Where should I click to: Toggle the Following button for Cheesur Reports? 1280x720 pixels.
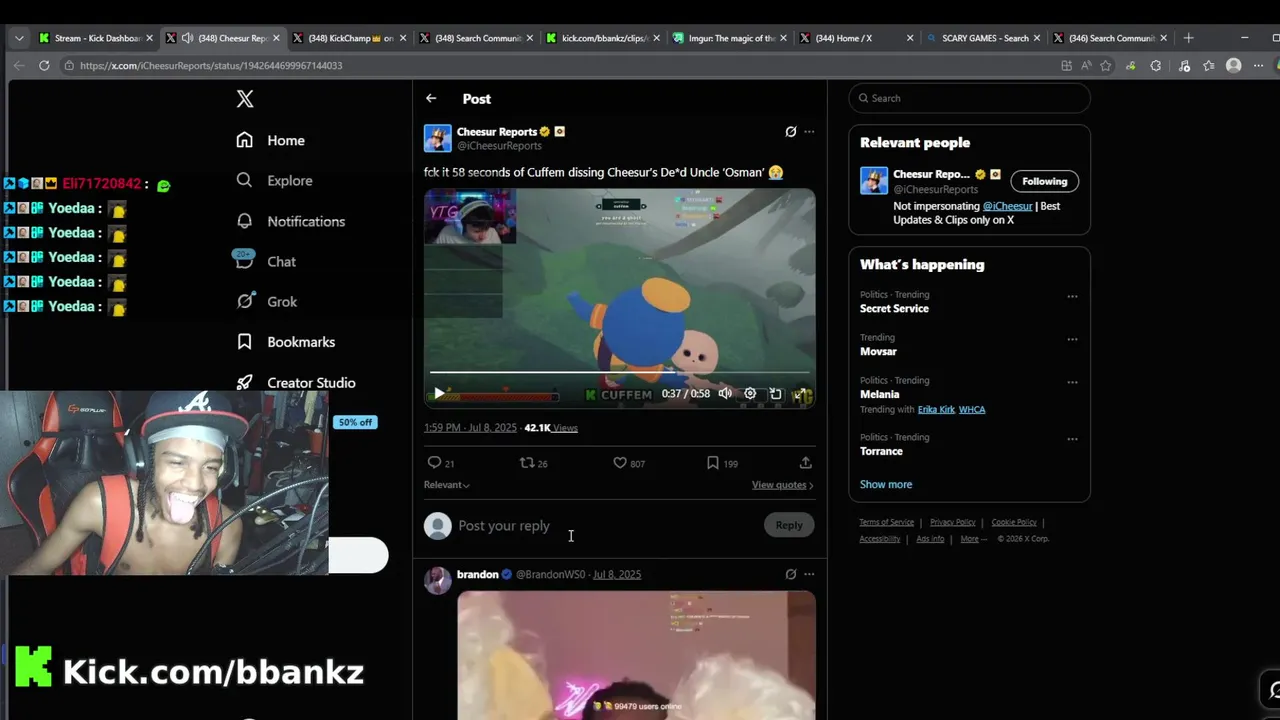(x=1045, y=181)
